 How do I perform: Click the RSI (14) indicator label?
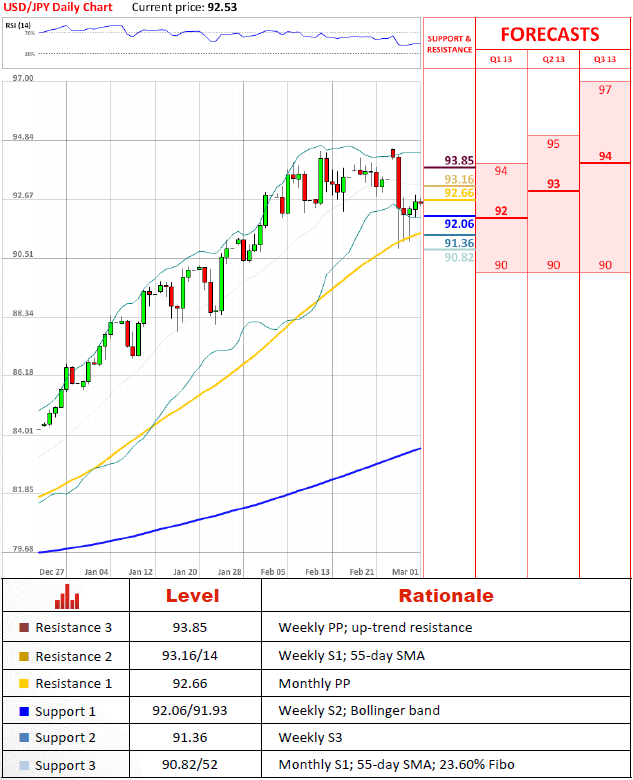18,25
